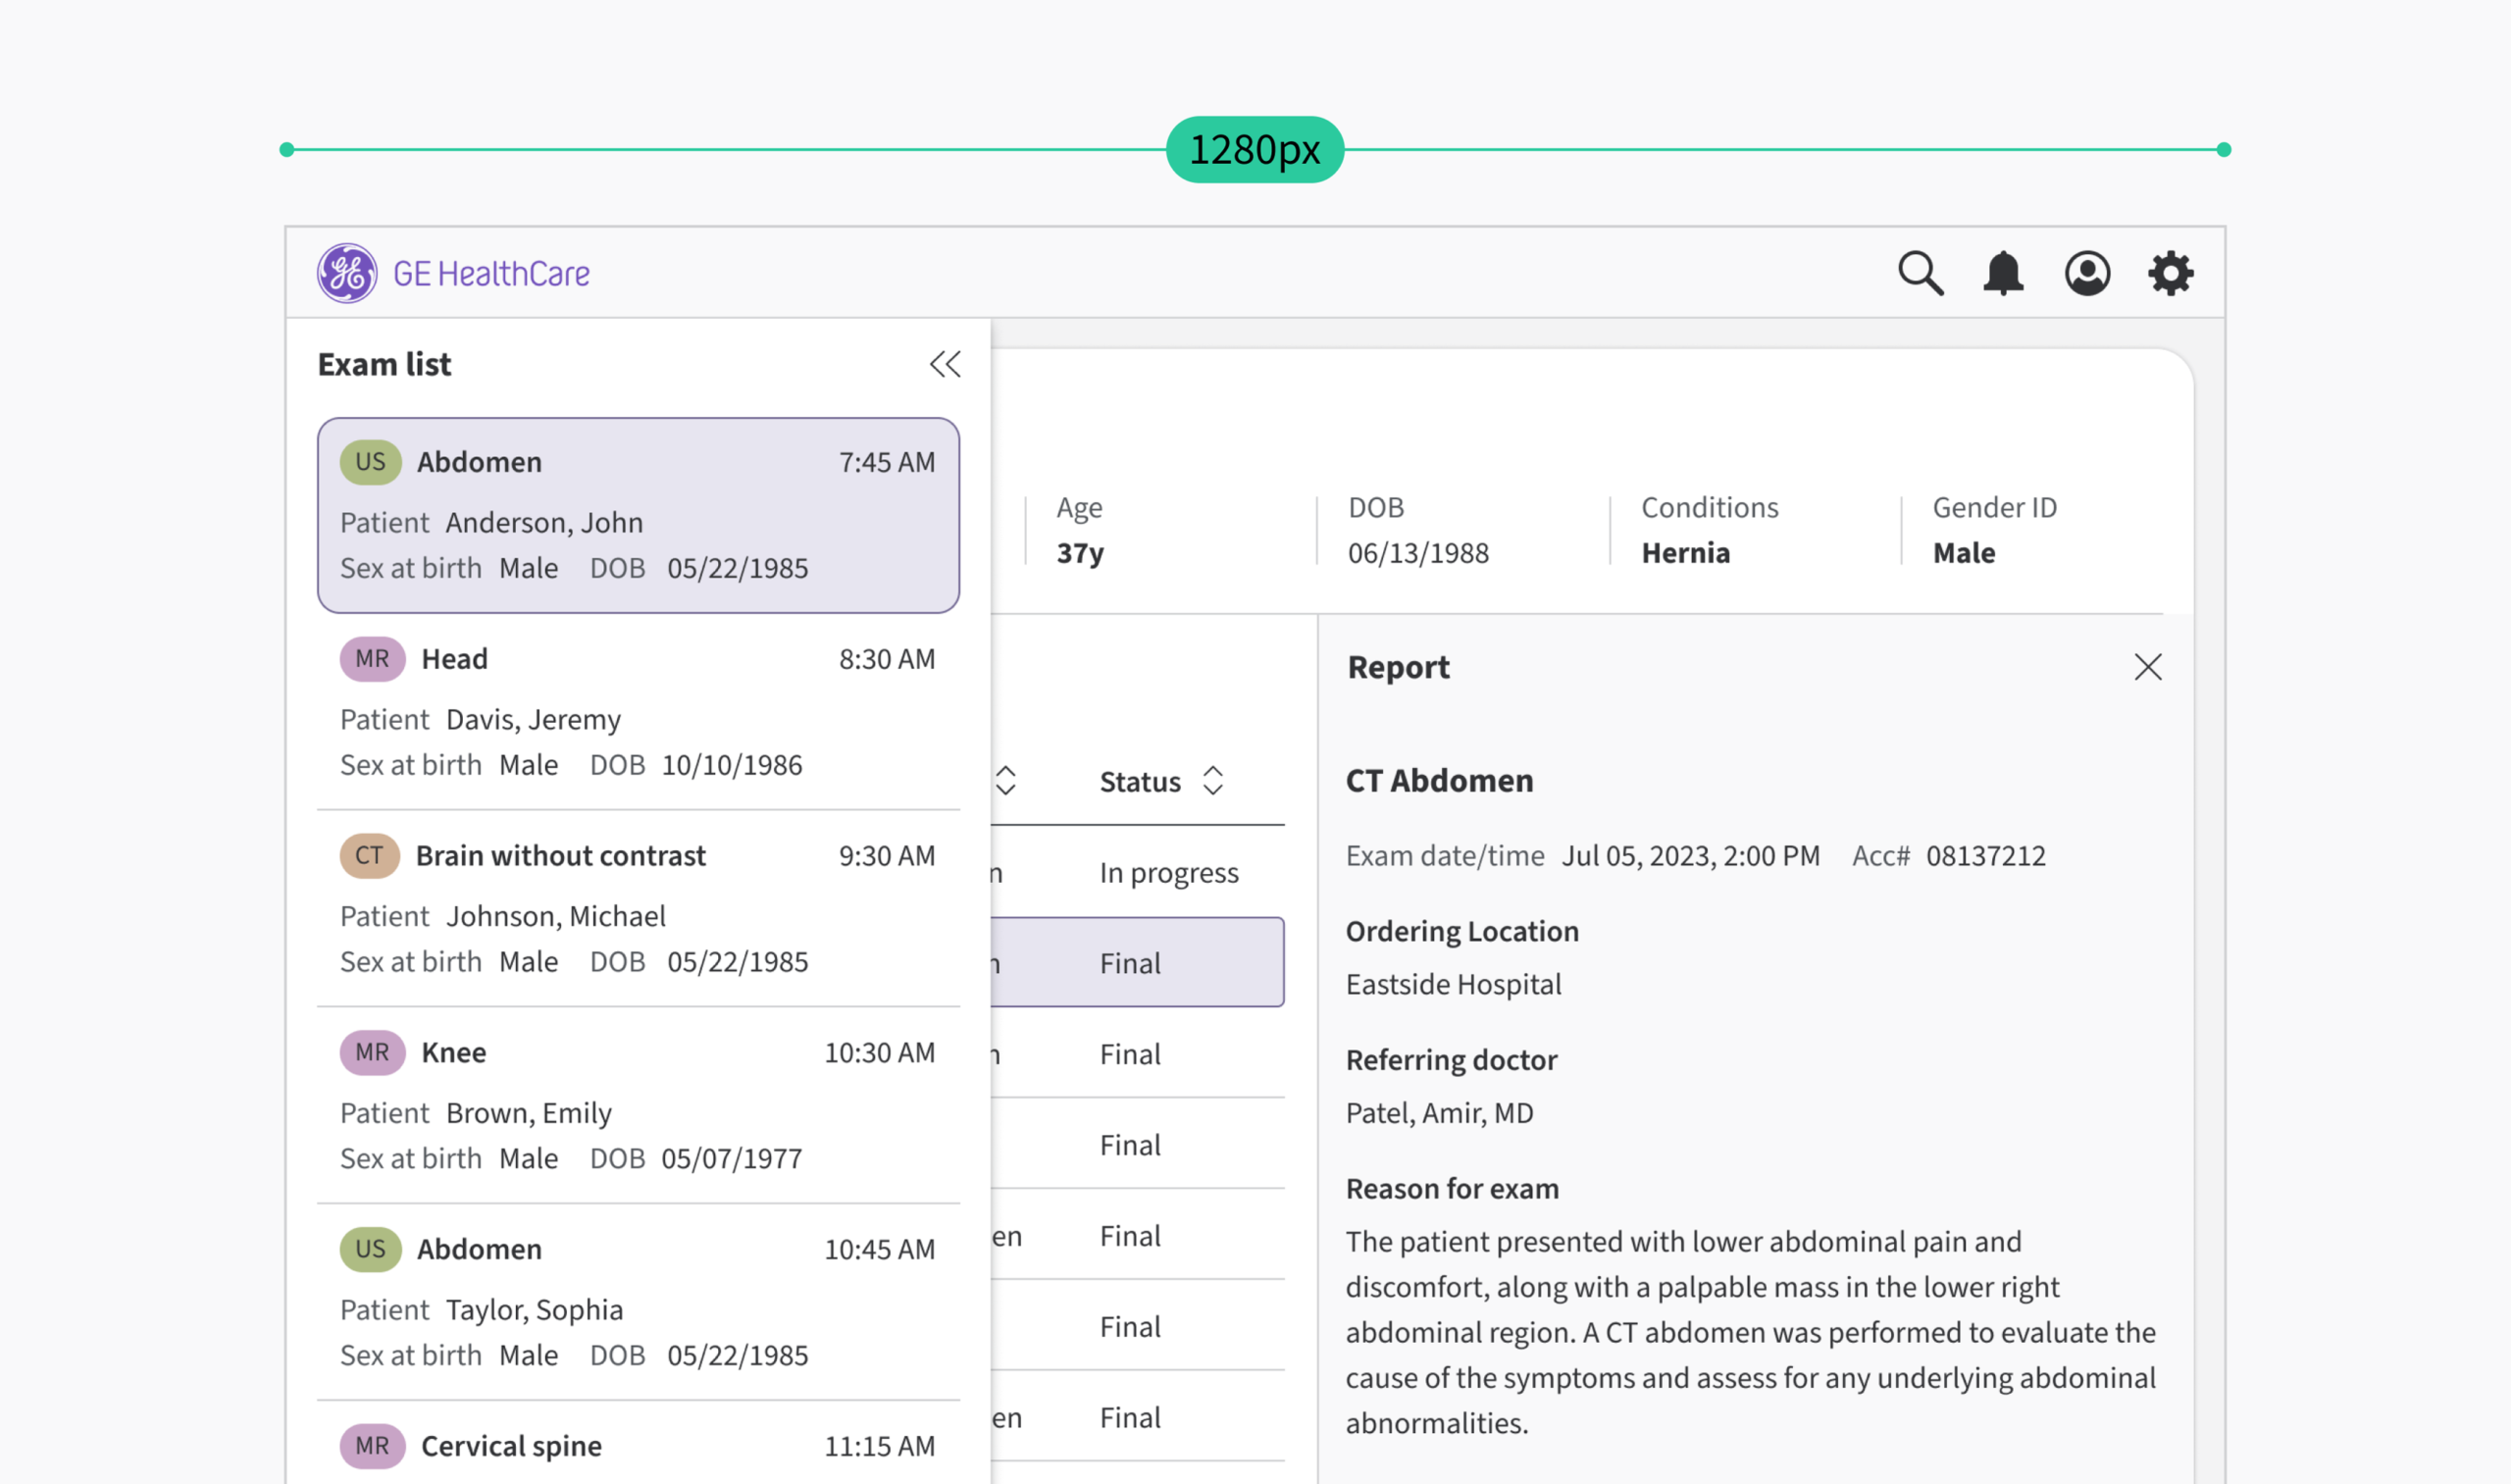
Task: Click the CT Abdomen report title
Action: tap(1439, 781)
